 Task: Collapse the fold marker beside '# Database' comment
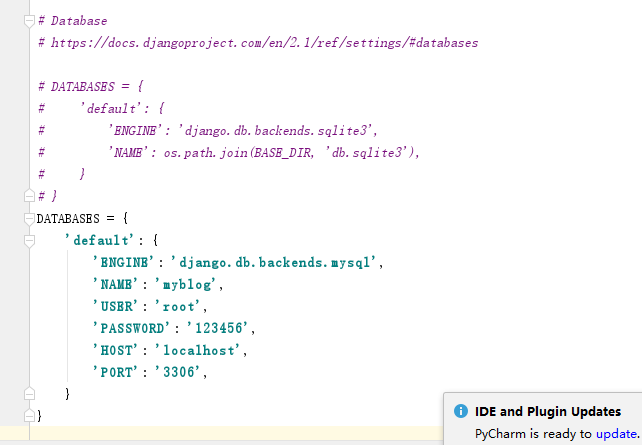pyautogui.click(x=28, y=21)
